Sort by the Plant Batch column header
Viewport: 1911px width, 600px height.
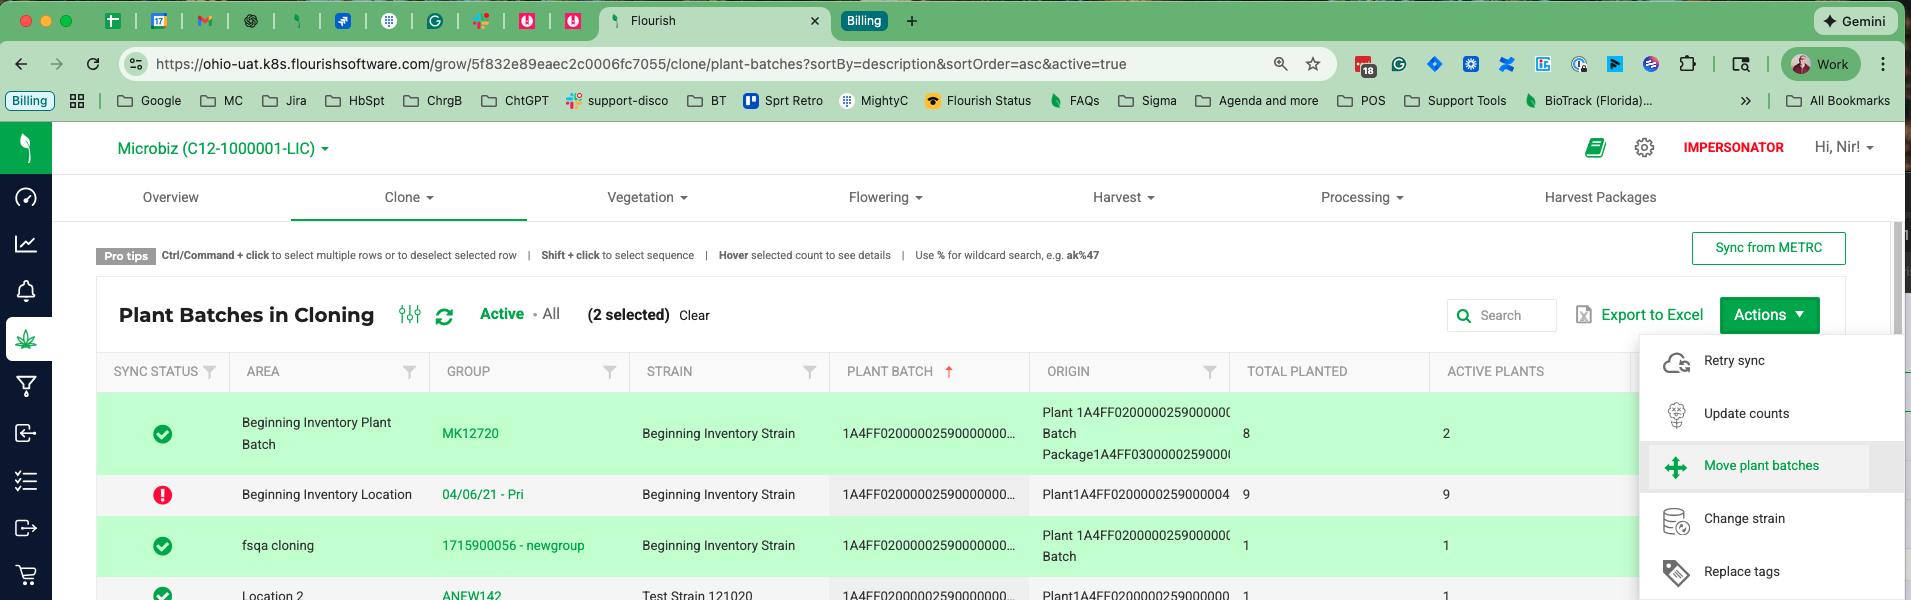(889, 372)
